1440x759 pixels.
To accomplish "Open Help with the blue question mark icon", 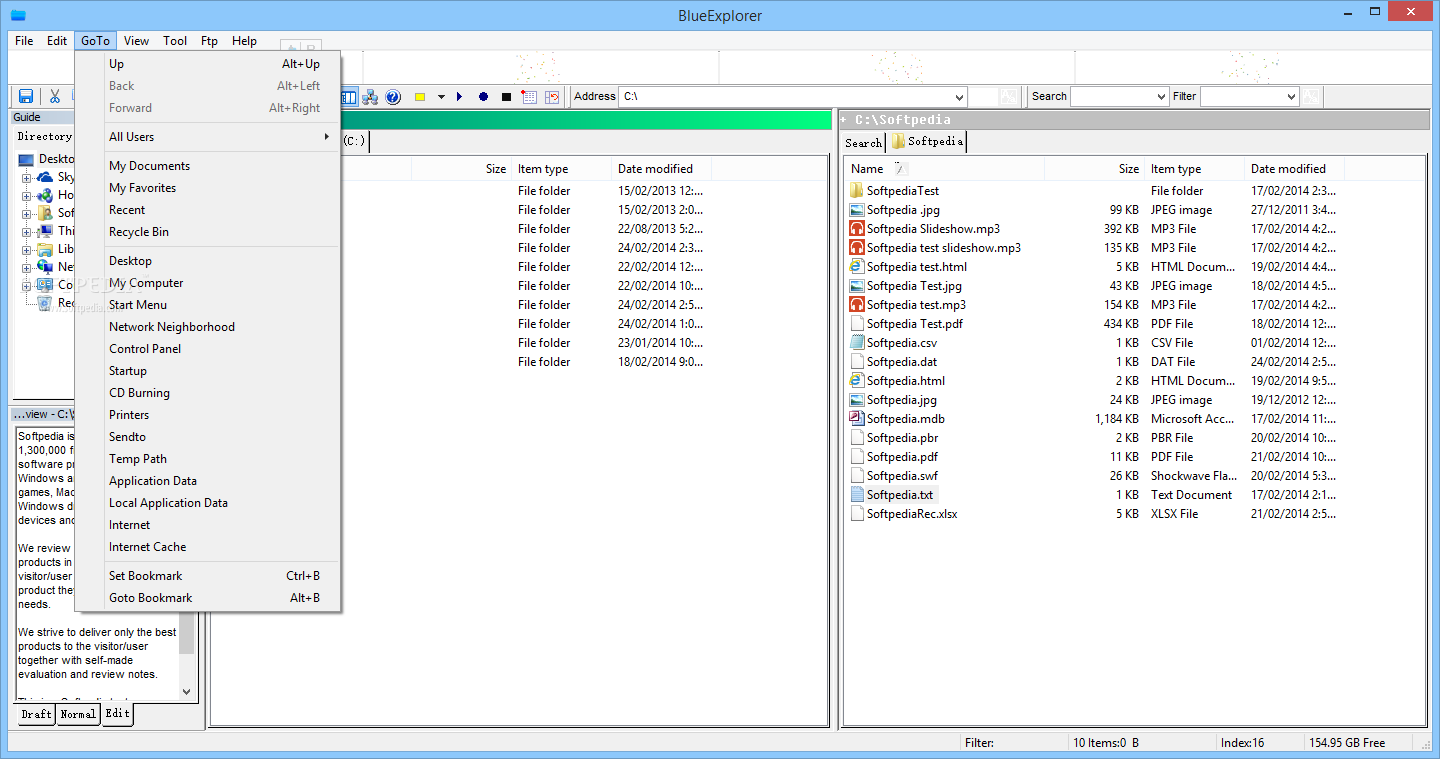I will pyautogui.click(x=393, y=97).
